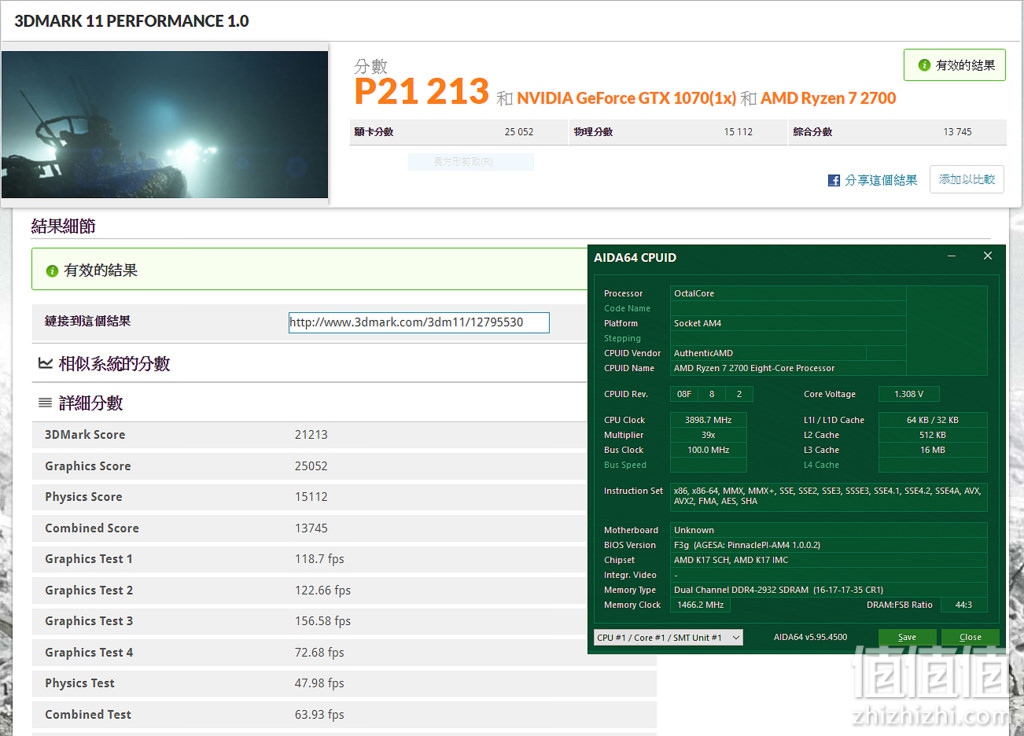Click the BIOS Version field F3g

click(828, 545)
